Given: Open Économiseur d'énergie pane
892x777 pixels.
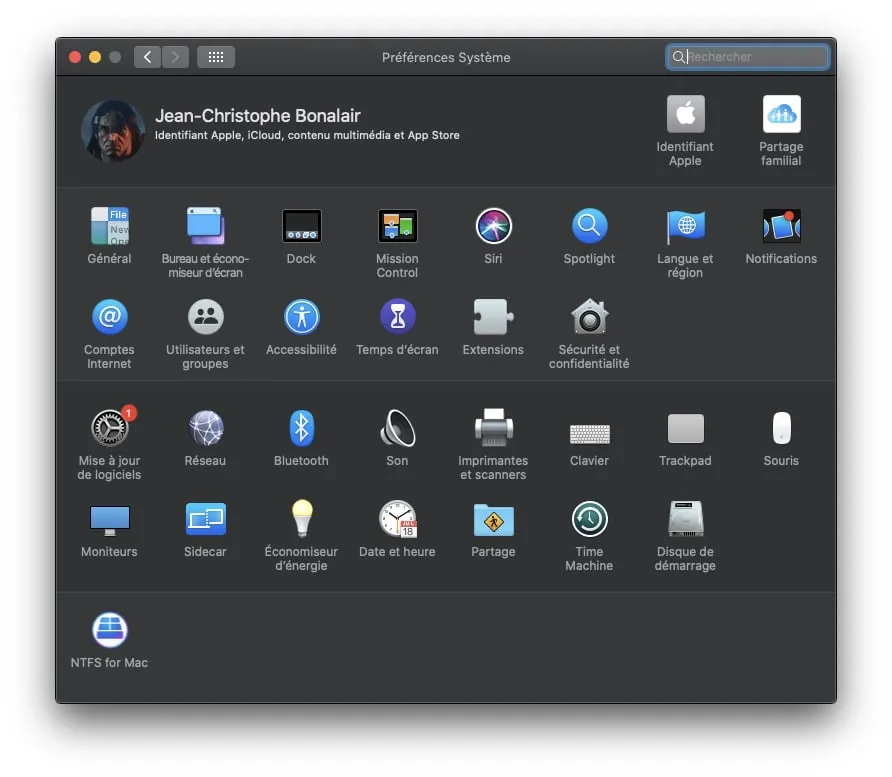Looking at the screenshot, I should coord(302,520).
